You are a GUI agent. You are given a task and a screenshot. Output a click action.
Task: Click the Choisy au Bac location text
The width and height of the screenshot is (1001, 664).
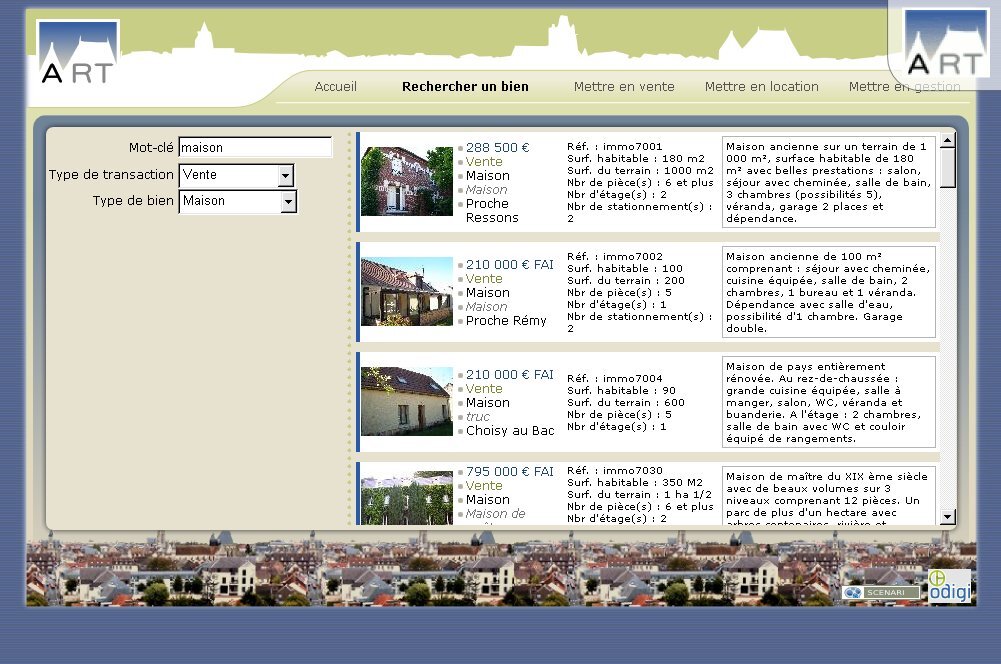509,430
